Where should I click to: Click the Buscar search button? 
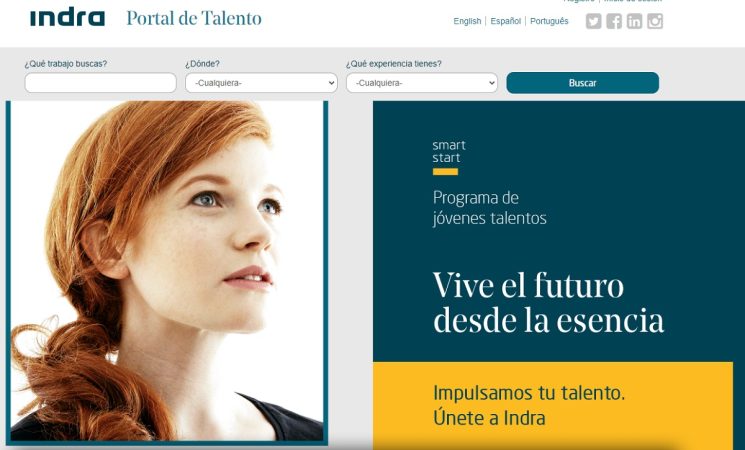583,83
